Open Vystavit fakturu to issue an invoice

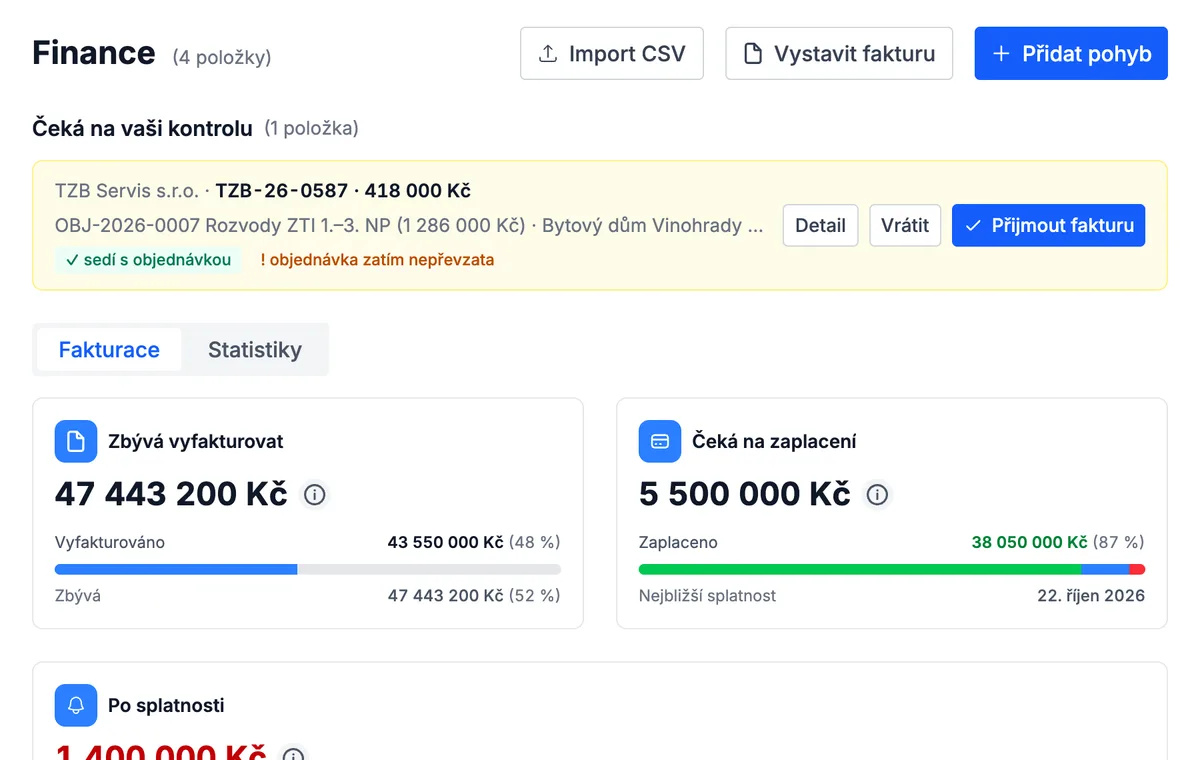point(838,53)
